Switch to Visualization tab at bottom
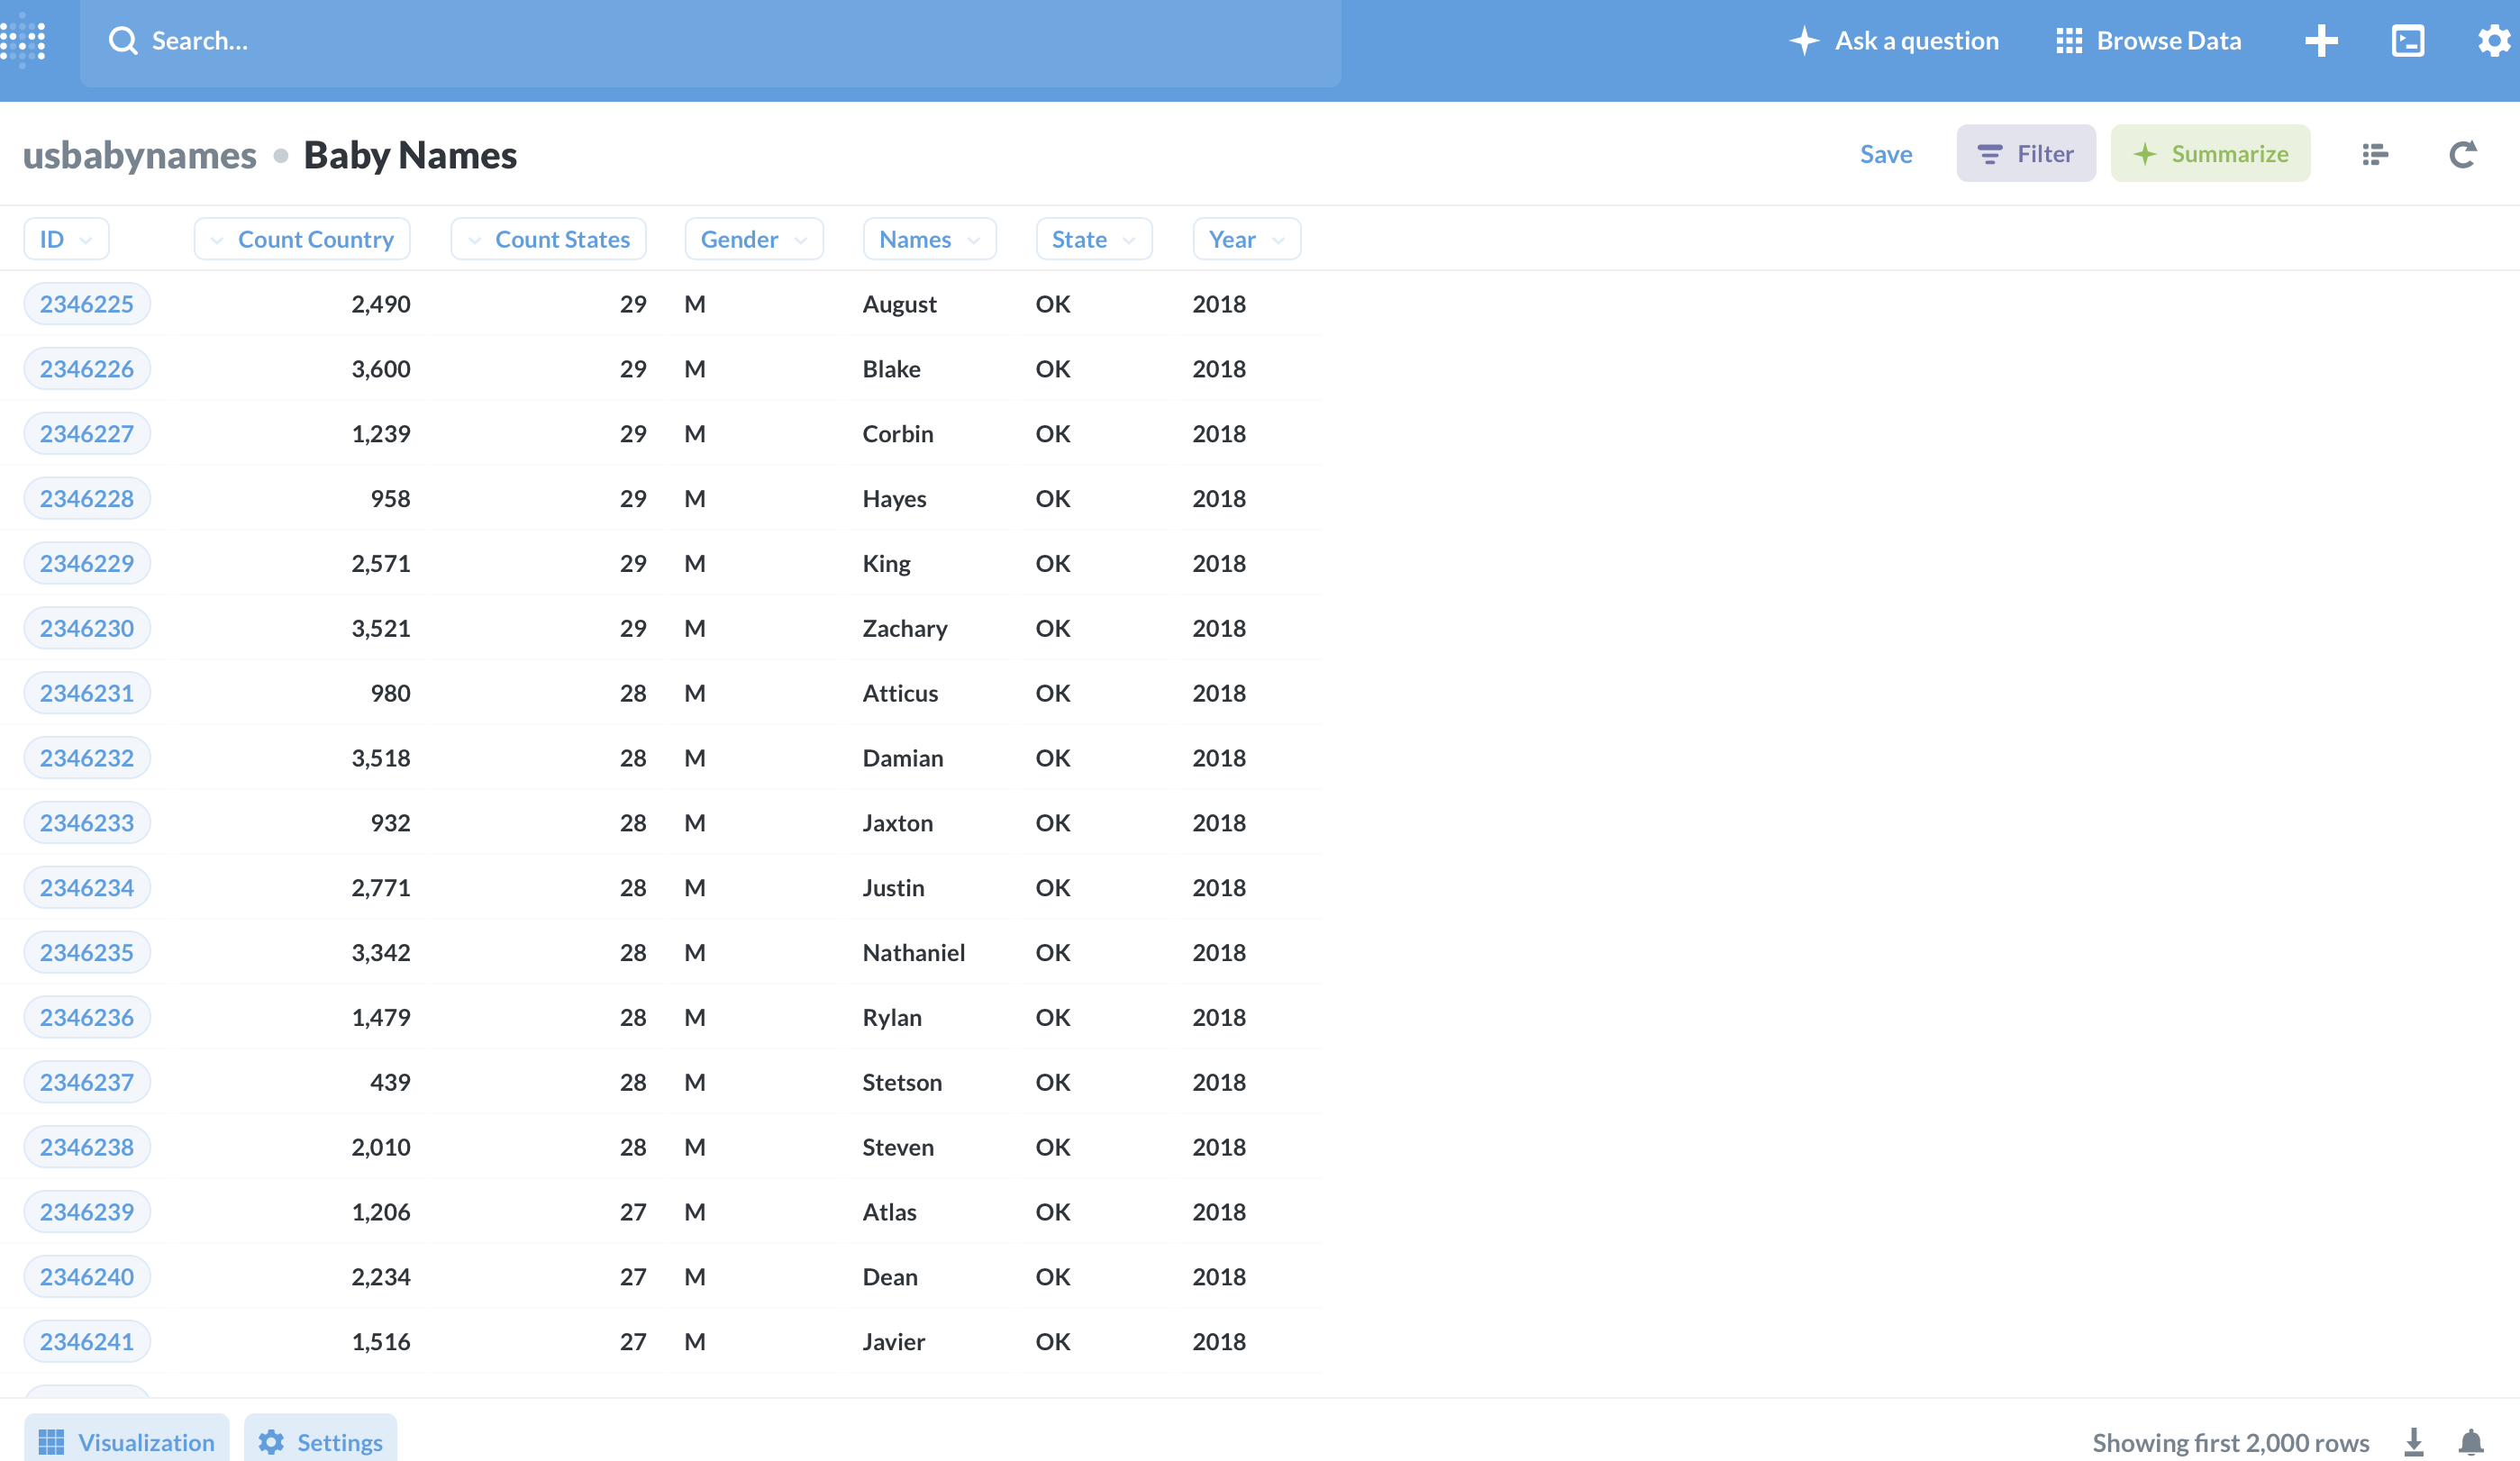The height and width of the screenshot is (1461, 2520). [x=127, y=1441]
